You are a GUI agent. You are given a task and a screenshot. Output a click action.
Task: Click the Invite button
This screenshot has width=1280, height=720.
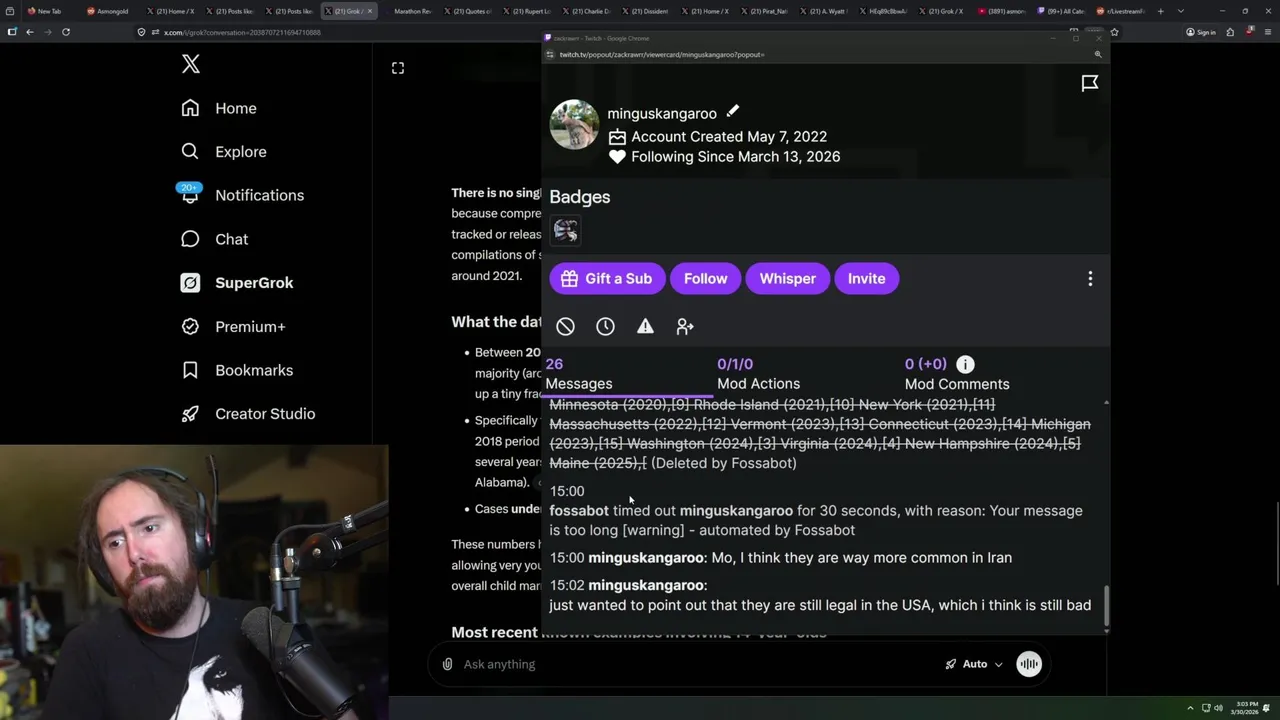[866, 279]
